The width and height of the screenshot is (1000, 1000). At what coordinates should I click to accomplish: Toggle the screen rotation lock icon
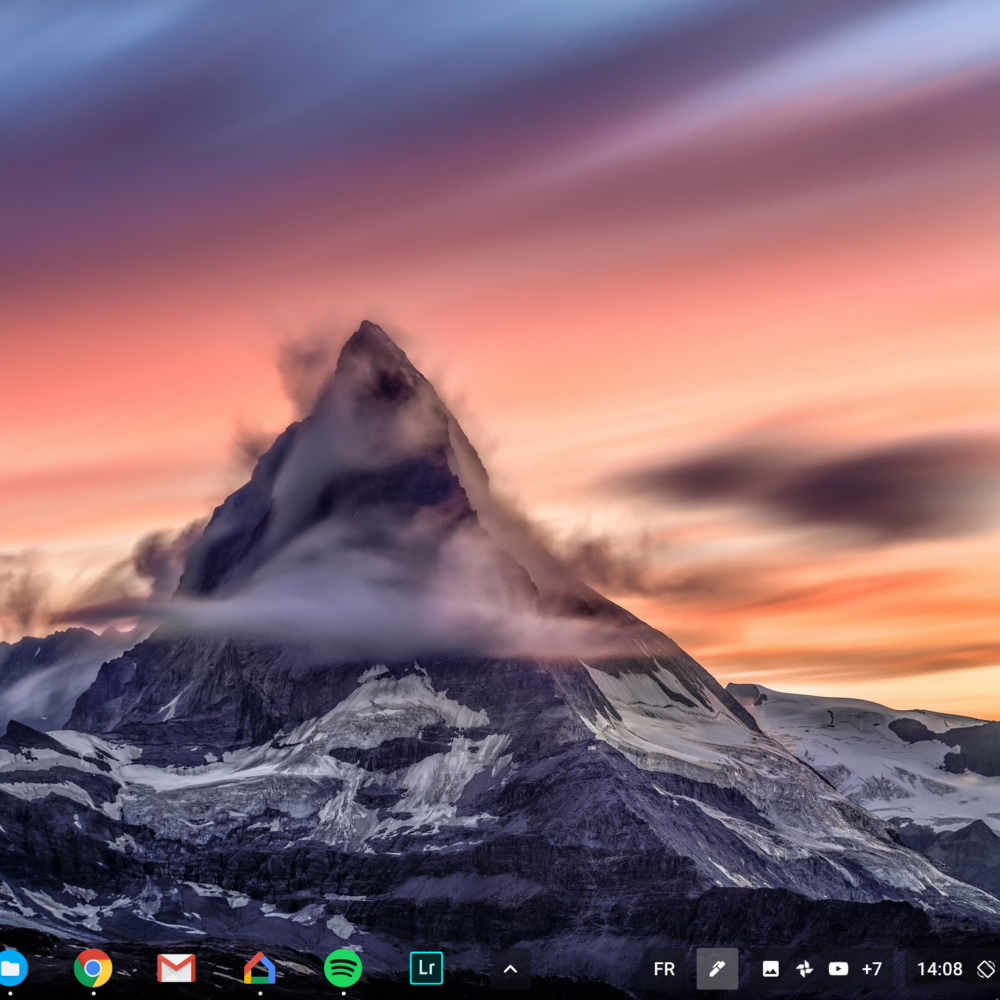point(987,969)
